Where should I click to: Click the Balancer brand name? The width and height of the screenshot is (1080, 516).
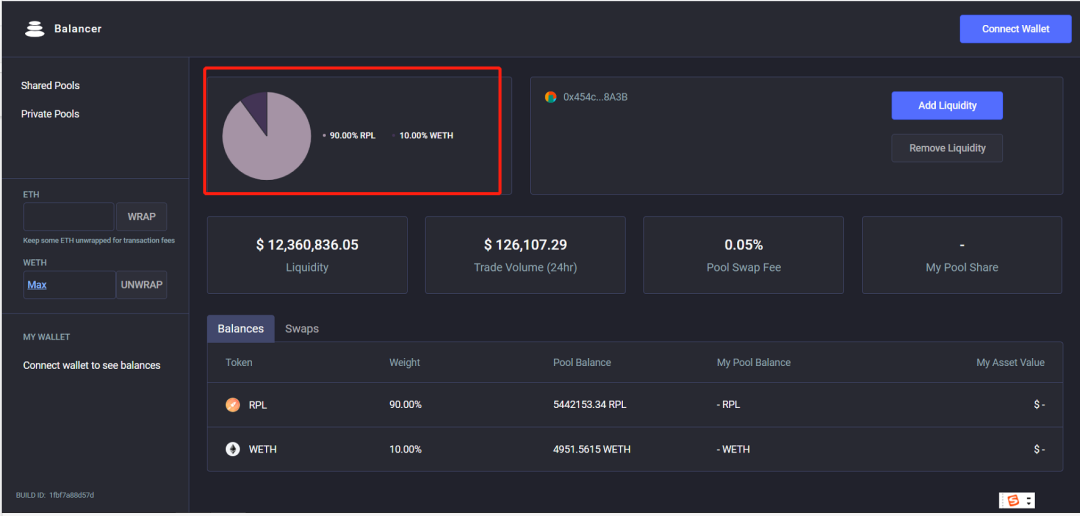(78, 29)
